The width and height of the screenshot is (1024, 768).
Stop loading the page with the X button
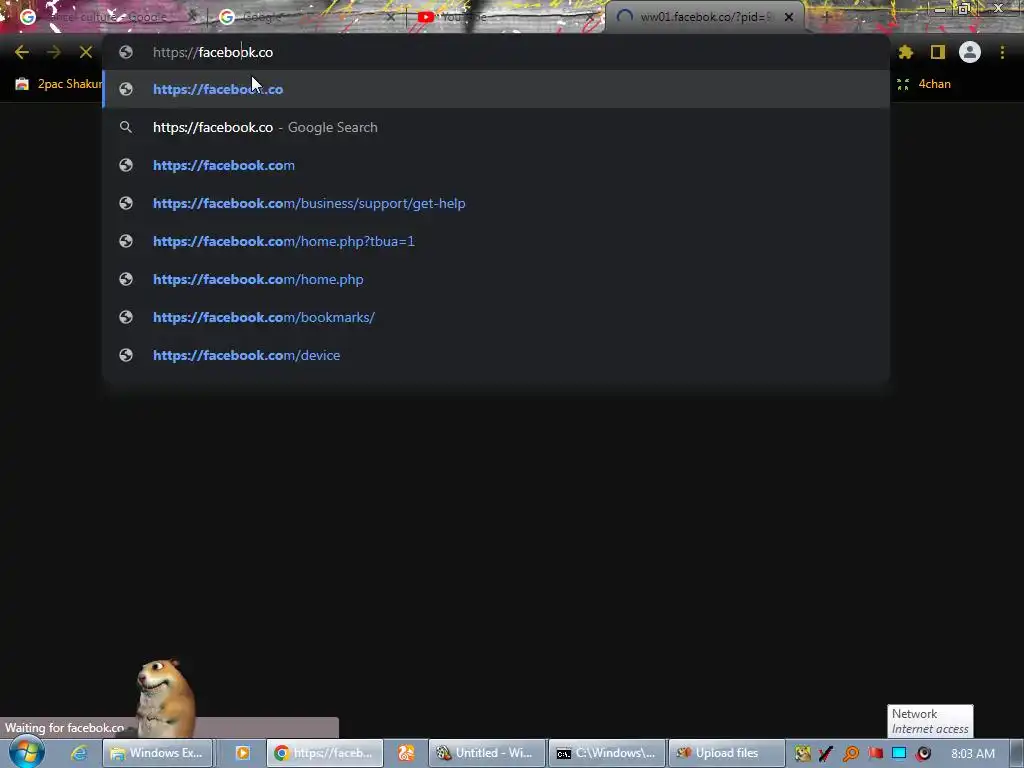tap(86, 52)
